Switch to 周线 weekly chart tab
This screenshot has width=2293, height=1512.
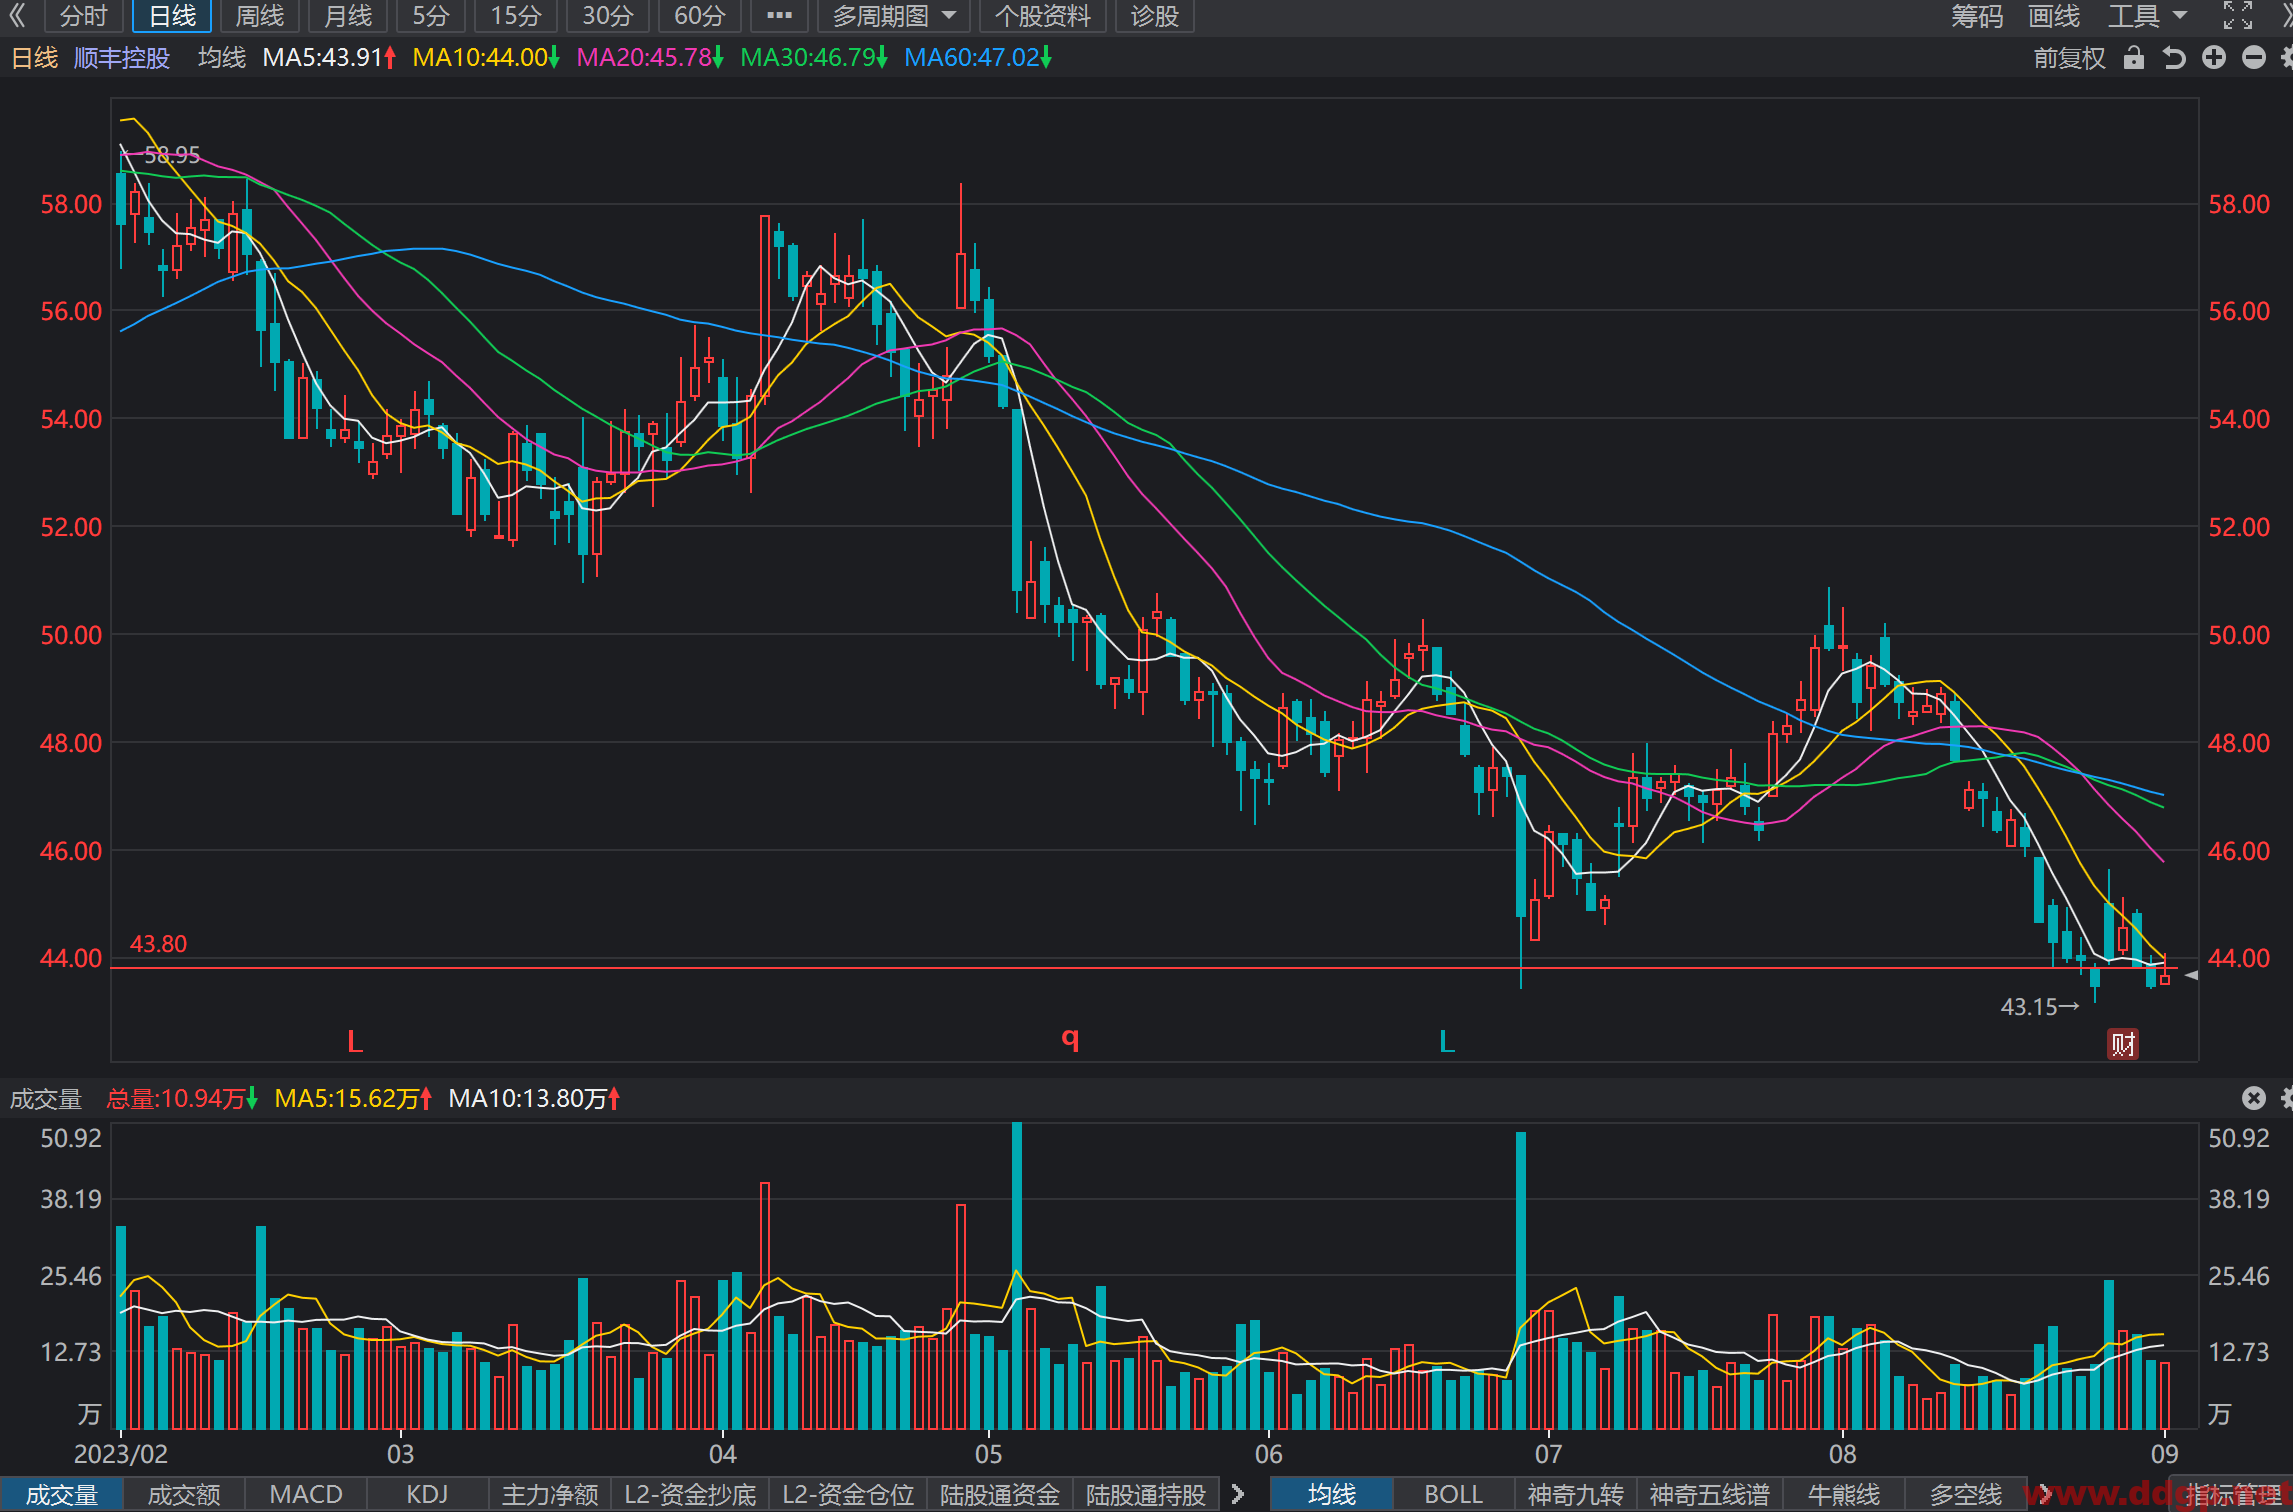pyautogui.click(x=260, y=16)
